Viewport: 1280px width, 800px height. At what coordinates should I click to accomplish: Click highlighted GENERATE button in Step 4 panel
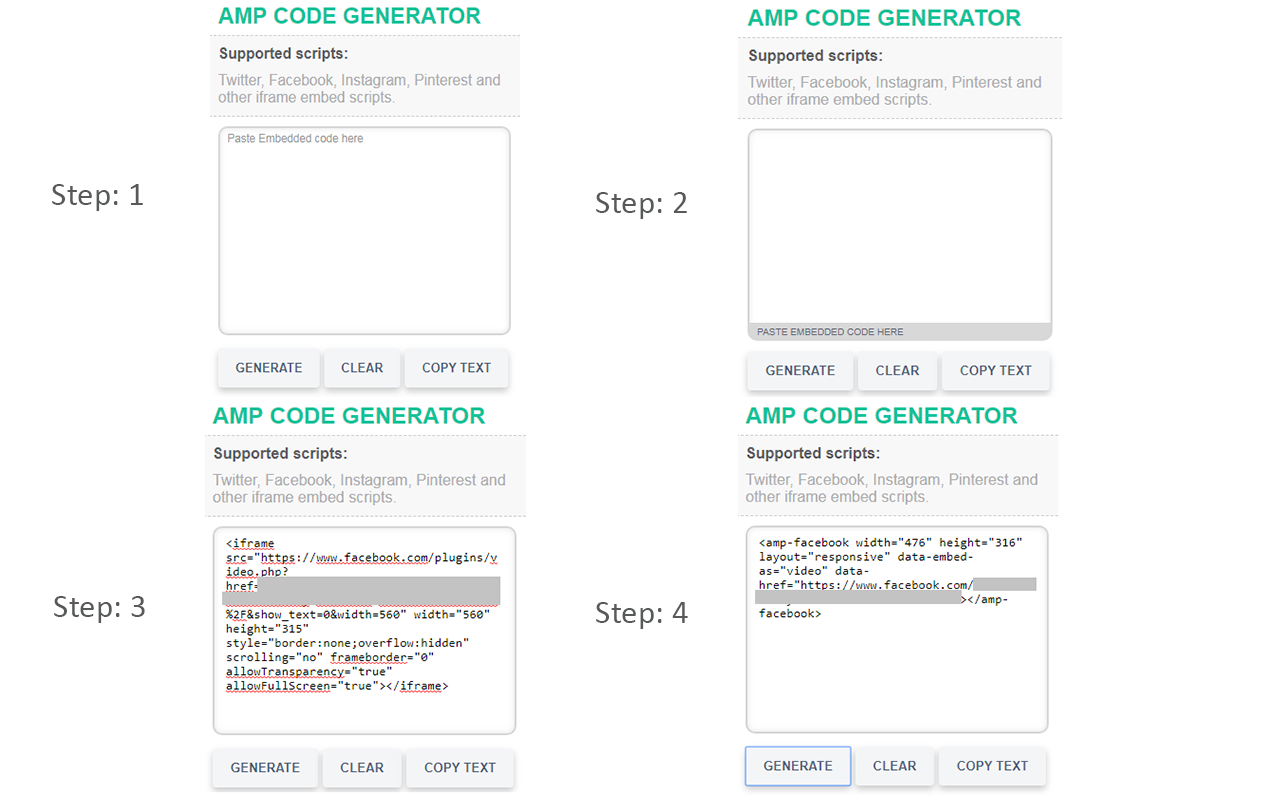(797, 765)
